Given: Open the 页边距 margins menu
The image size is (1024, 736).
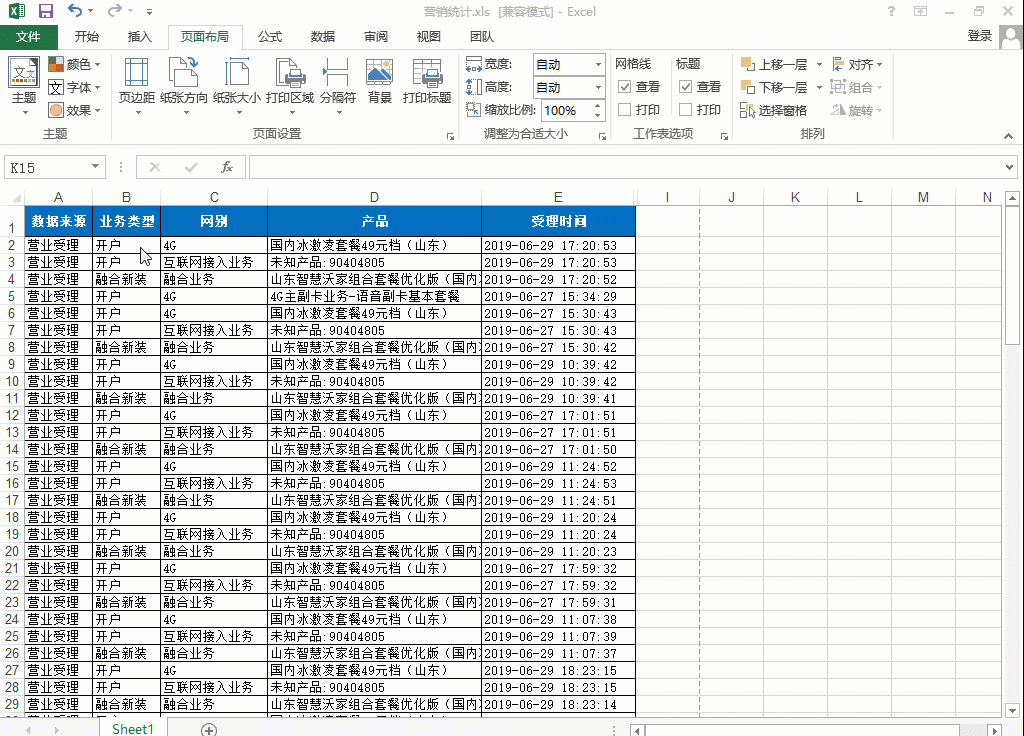Looking at the screenshot, I should (136, 86).
